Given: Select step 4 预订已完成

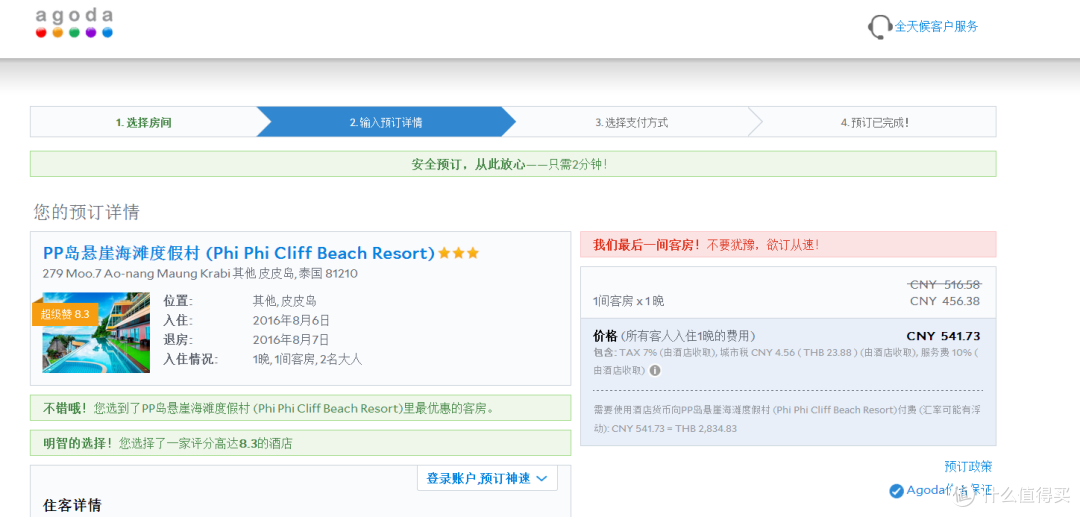Looking at the screenshot, I should click(x=874, y=123).
